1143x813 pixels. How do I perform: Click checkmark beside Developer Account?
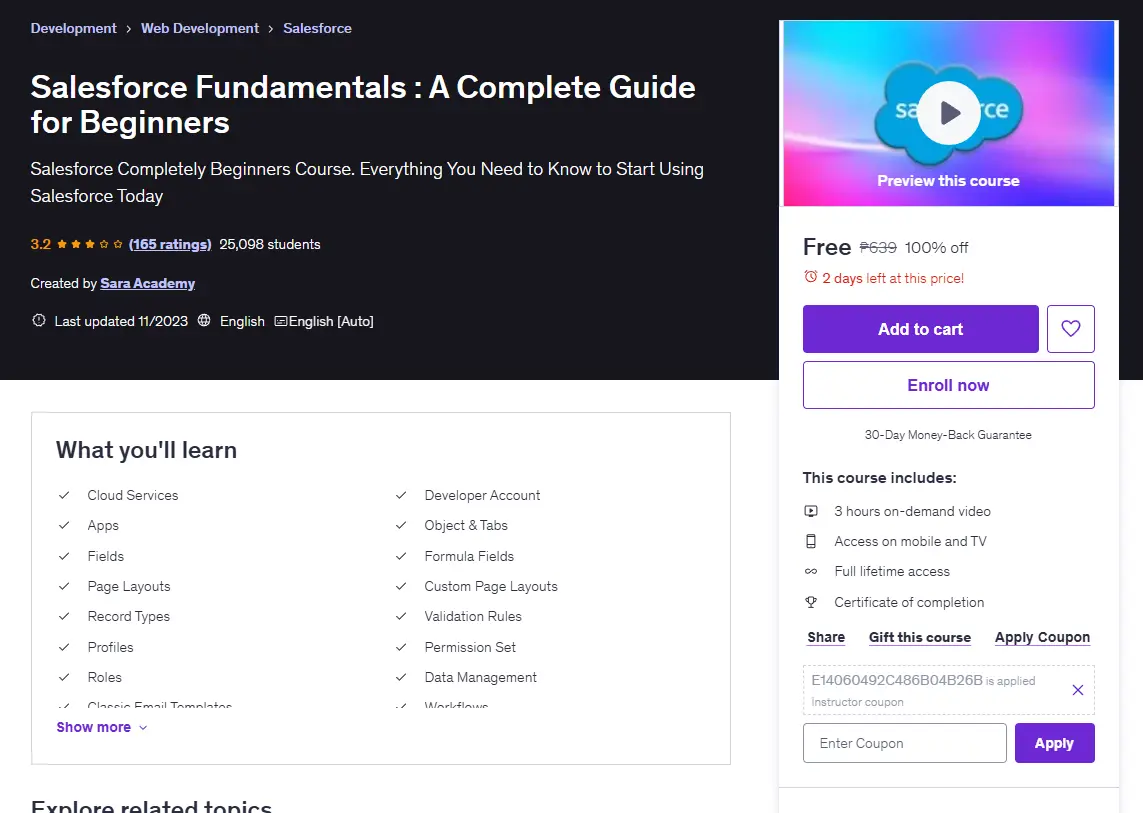401,495
